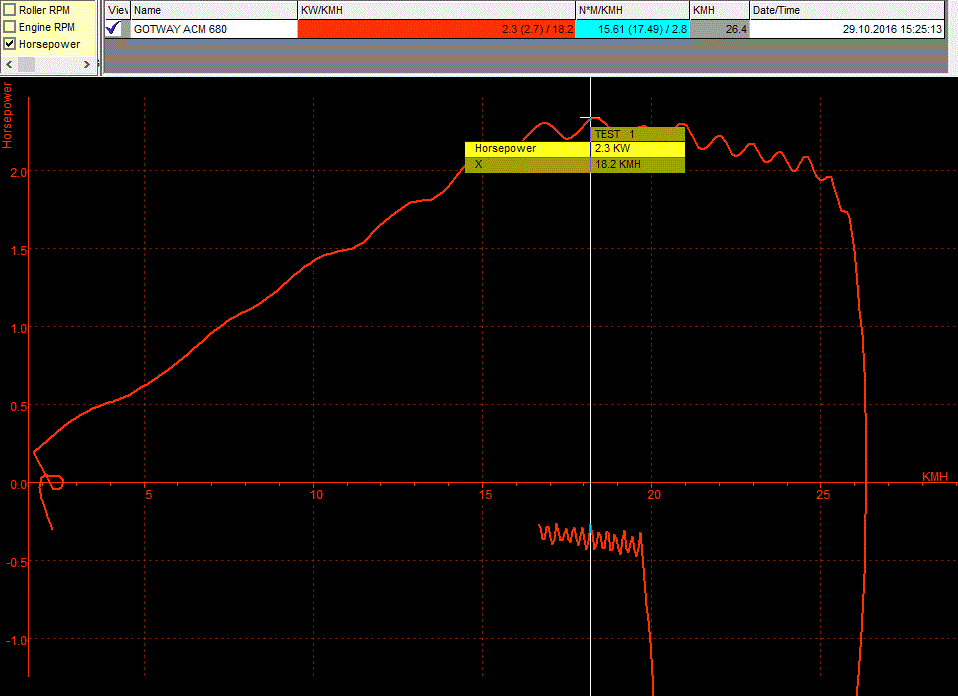The image size is (958, 696).
Task: Enable the Engine RPM checkbox
Action: [10, 27]
